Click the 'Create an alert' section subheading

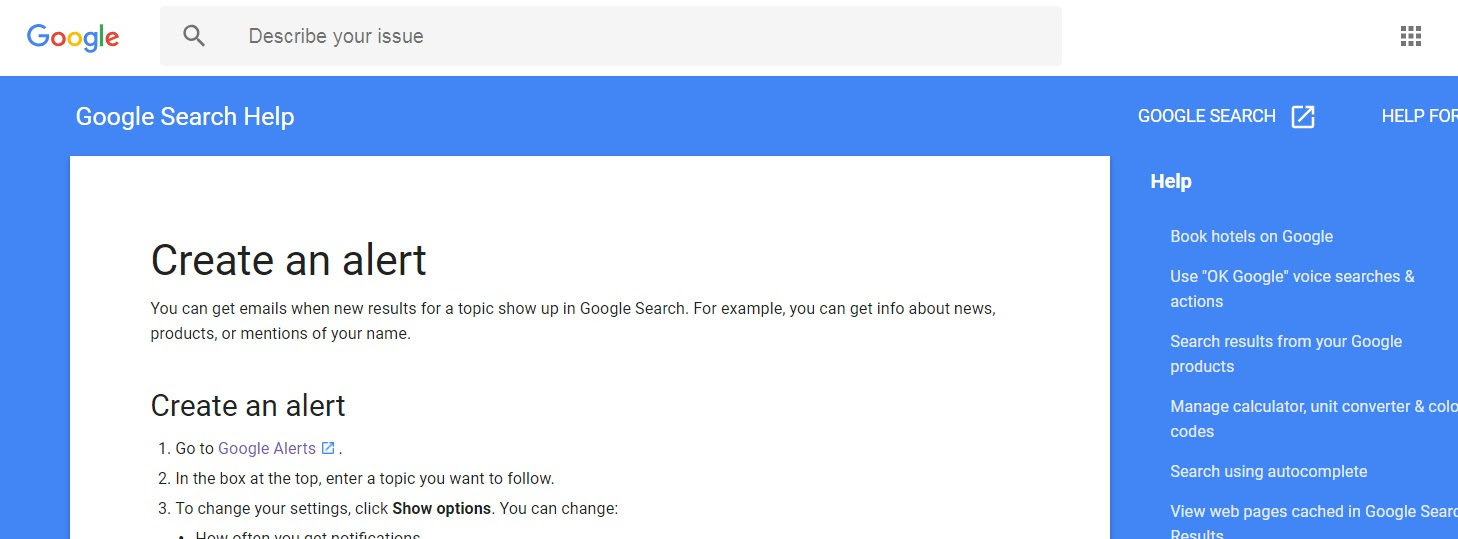247,405
